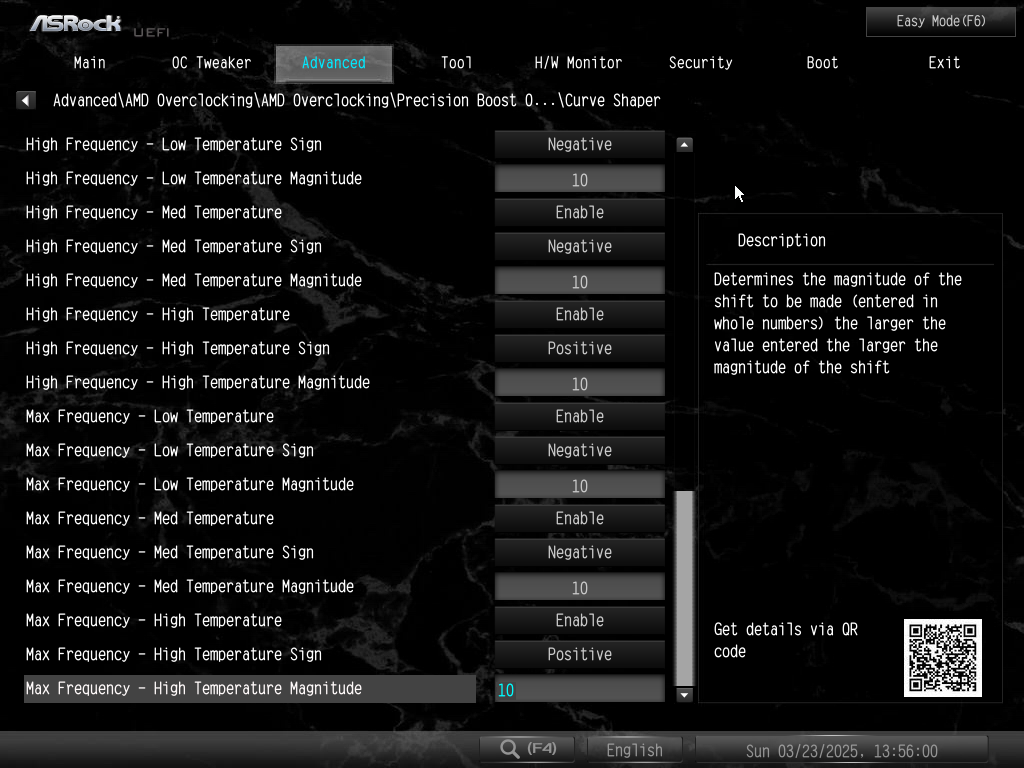Viewport: 1024px width, 768px height.
Task: Open Max Frequency Low Temperature Sign dropdown
Action: click(580, 450)
